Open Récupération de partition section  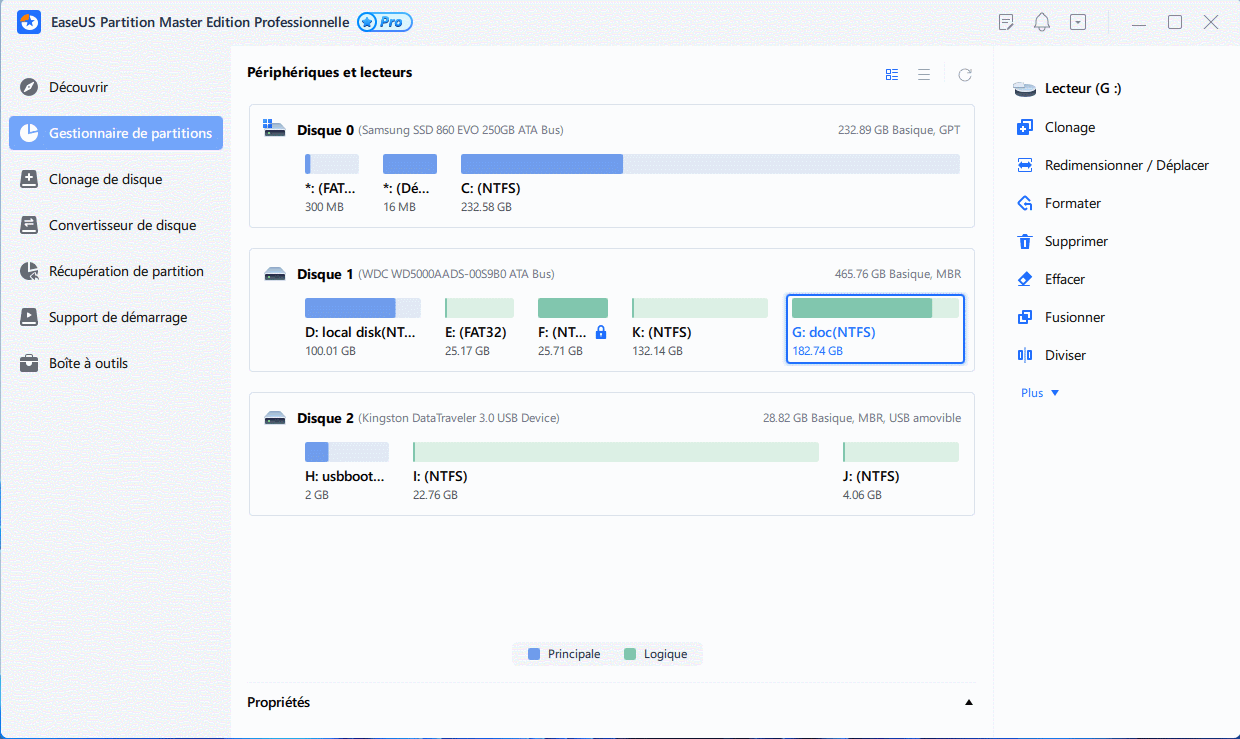[126, 271]
